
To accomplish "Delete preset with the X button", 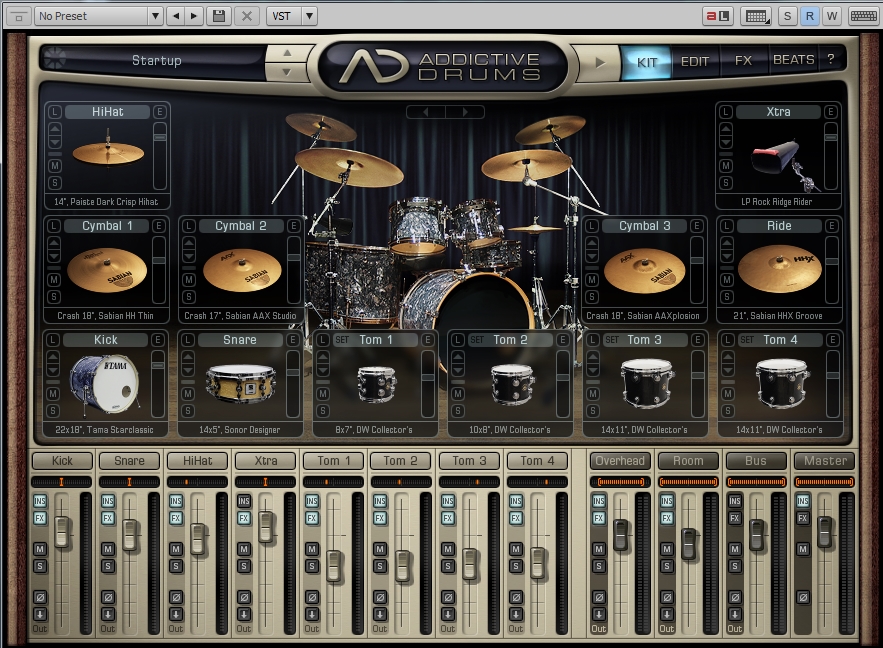I will coord(247,16).
